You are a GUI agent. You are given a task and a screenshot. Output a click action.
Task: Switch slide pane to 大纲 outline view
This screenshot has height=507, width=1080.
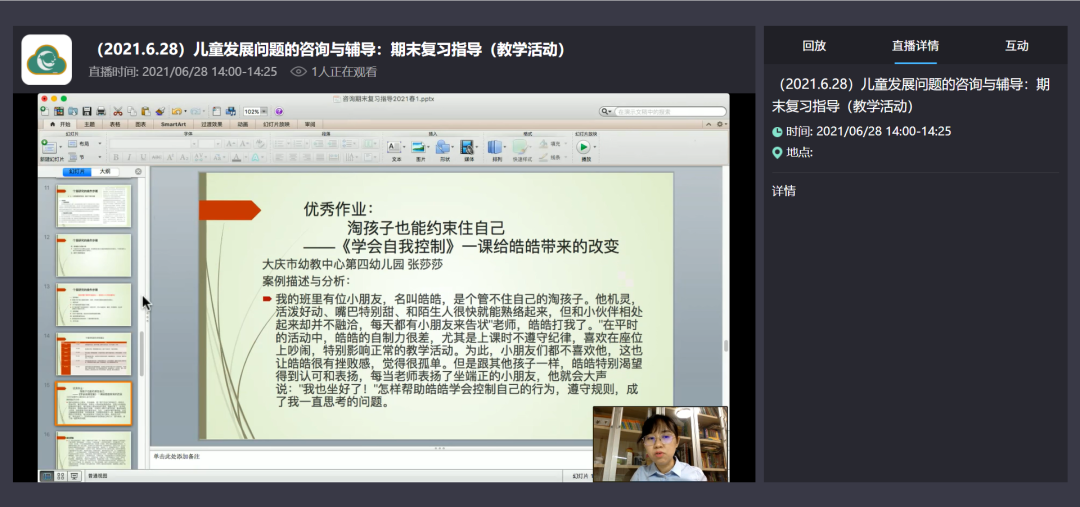105,172
